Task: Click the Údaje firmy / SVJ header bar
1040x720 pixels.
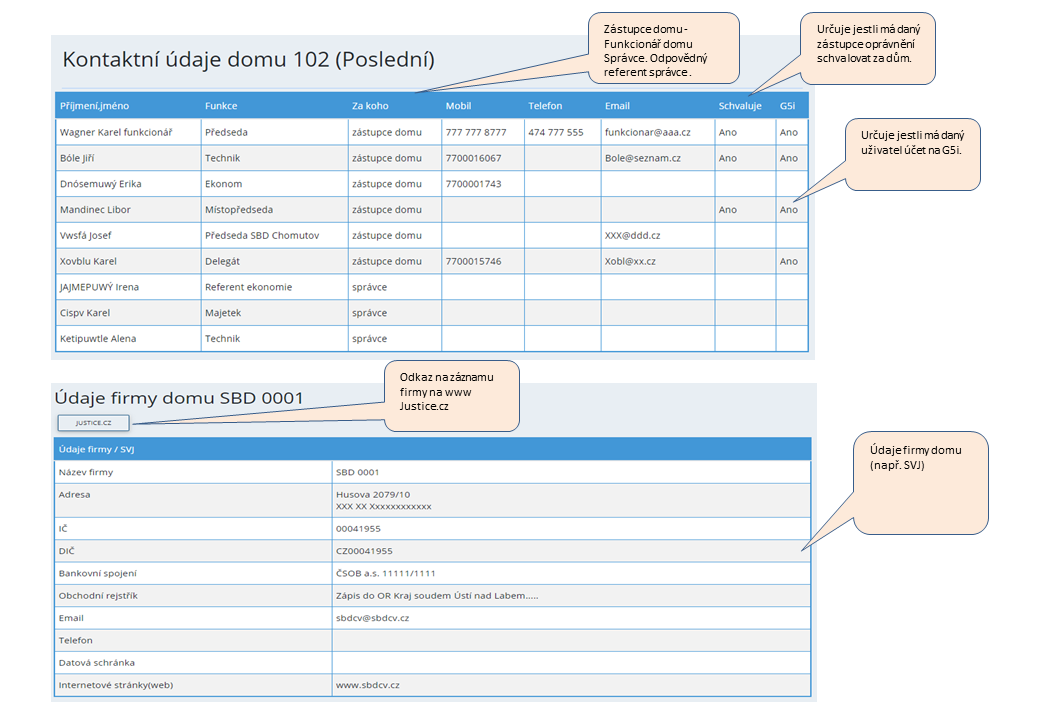Action: 432,449
